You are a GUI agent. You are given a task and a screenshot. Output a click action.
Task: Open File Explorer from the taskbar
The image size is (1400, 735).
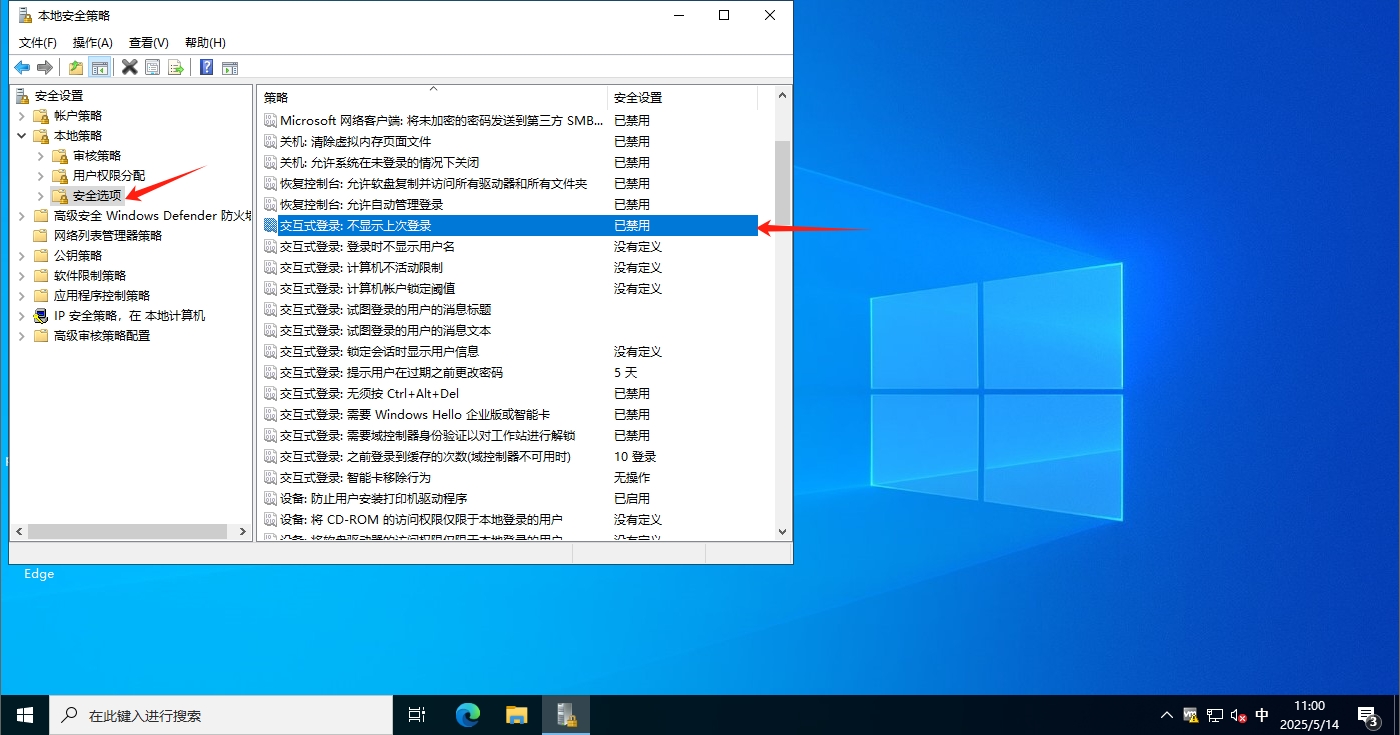[516, 715]
